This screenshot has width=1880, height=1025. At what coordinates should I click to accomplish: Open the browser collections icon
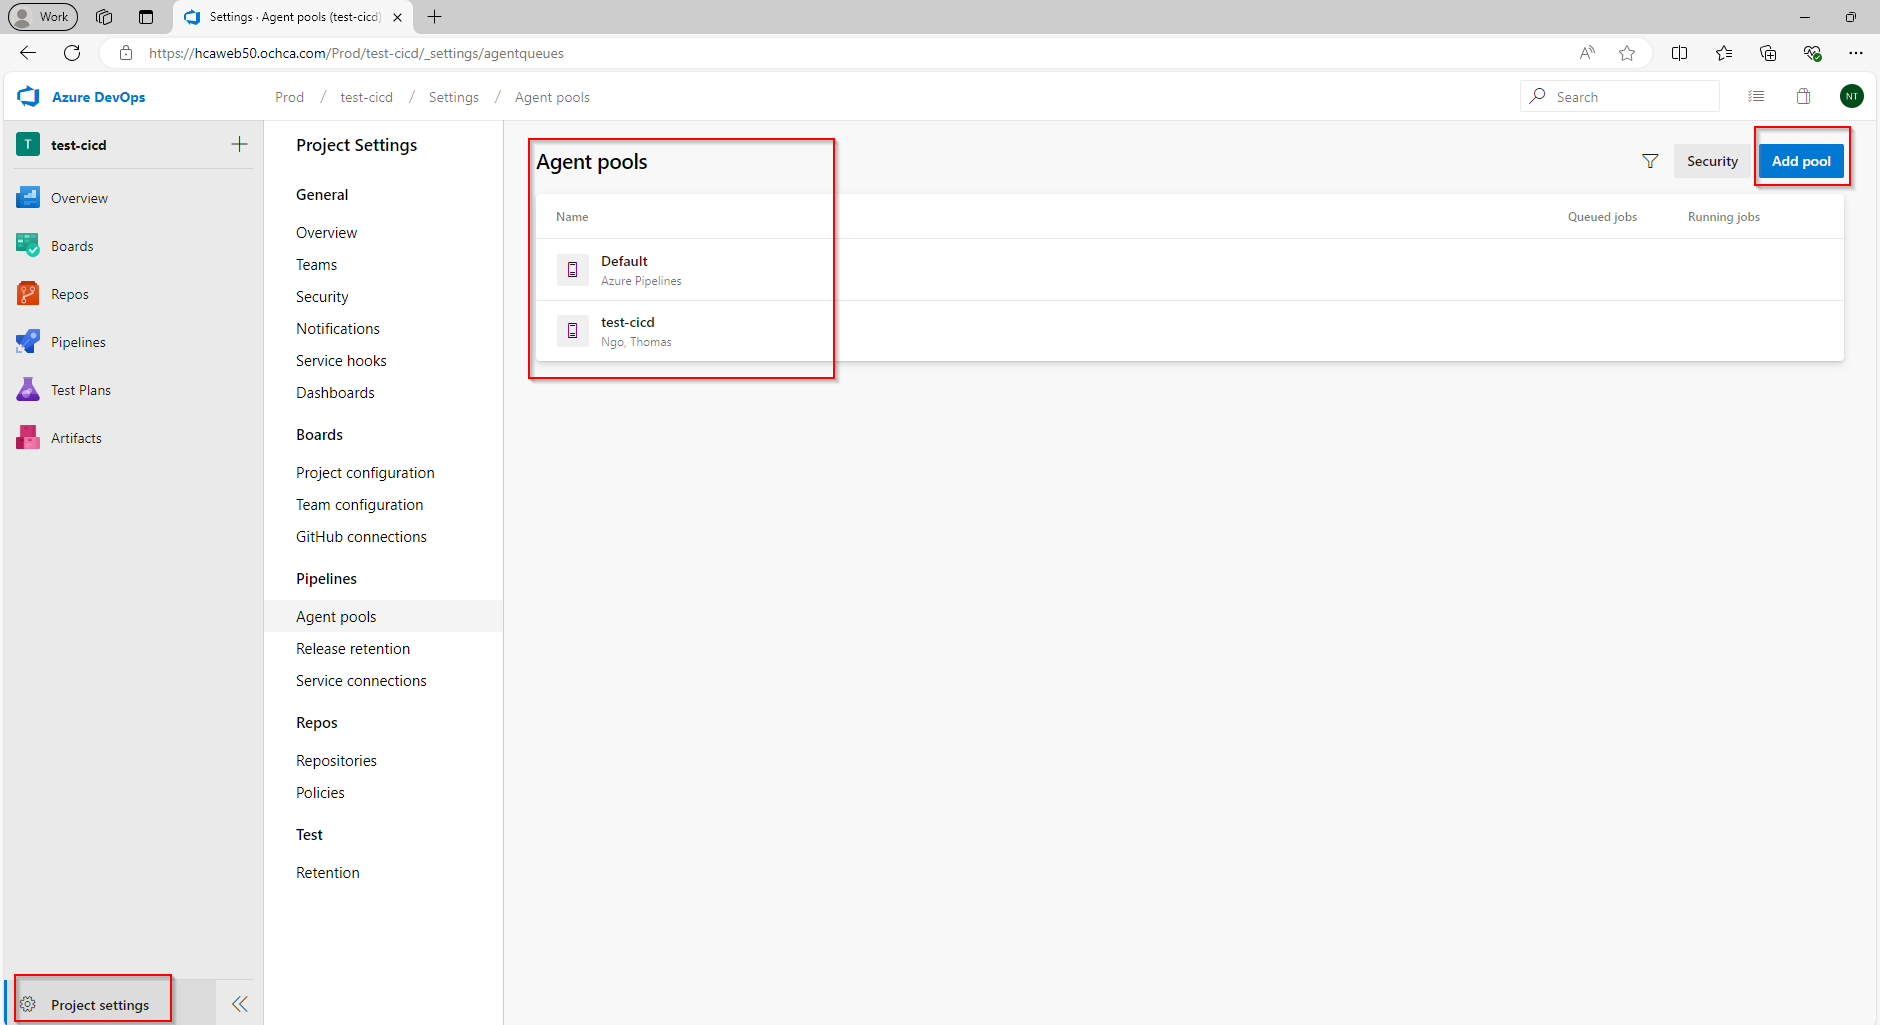(x=1768, y=53)
